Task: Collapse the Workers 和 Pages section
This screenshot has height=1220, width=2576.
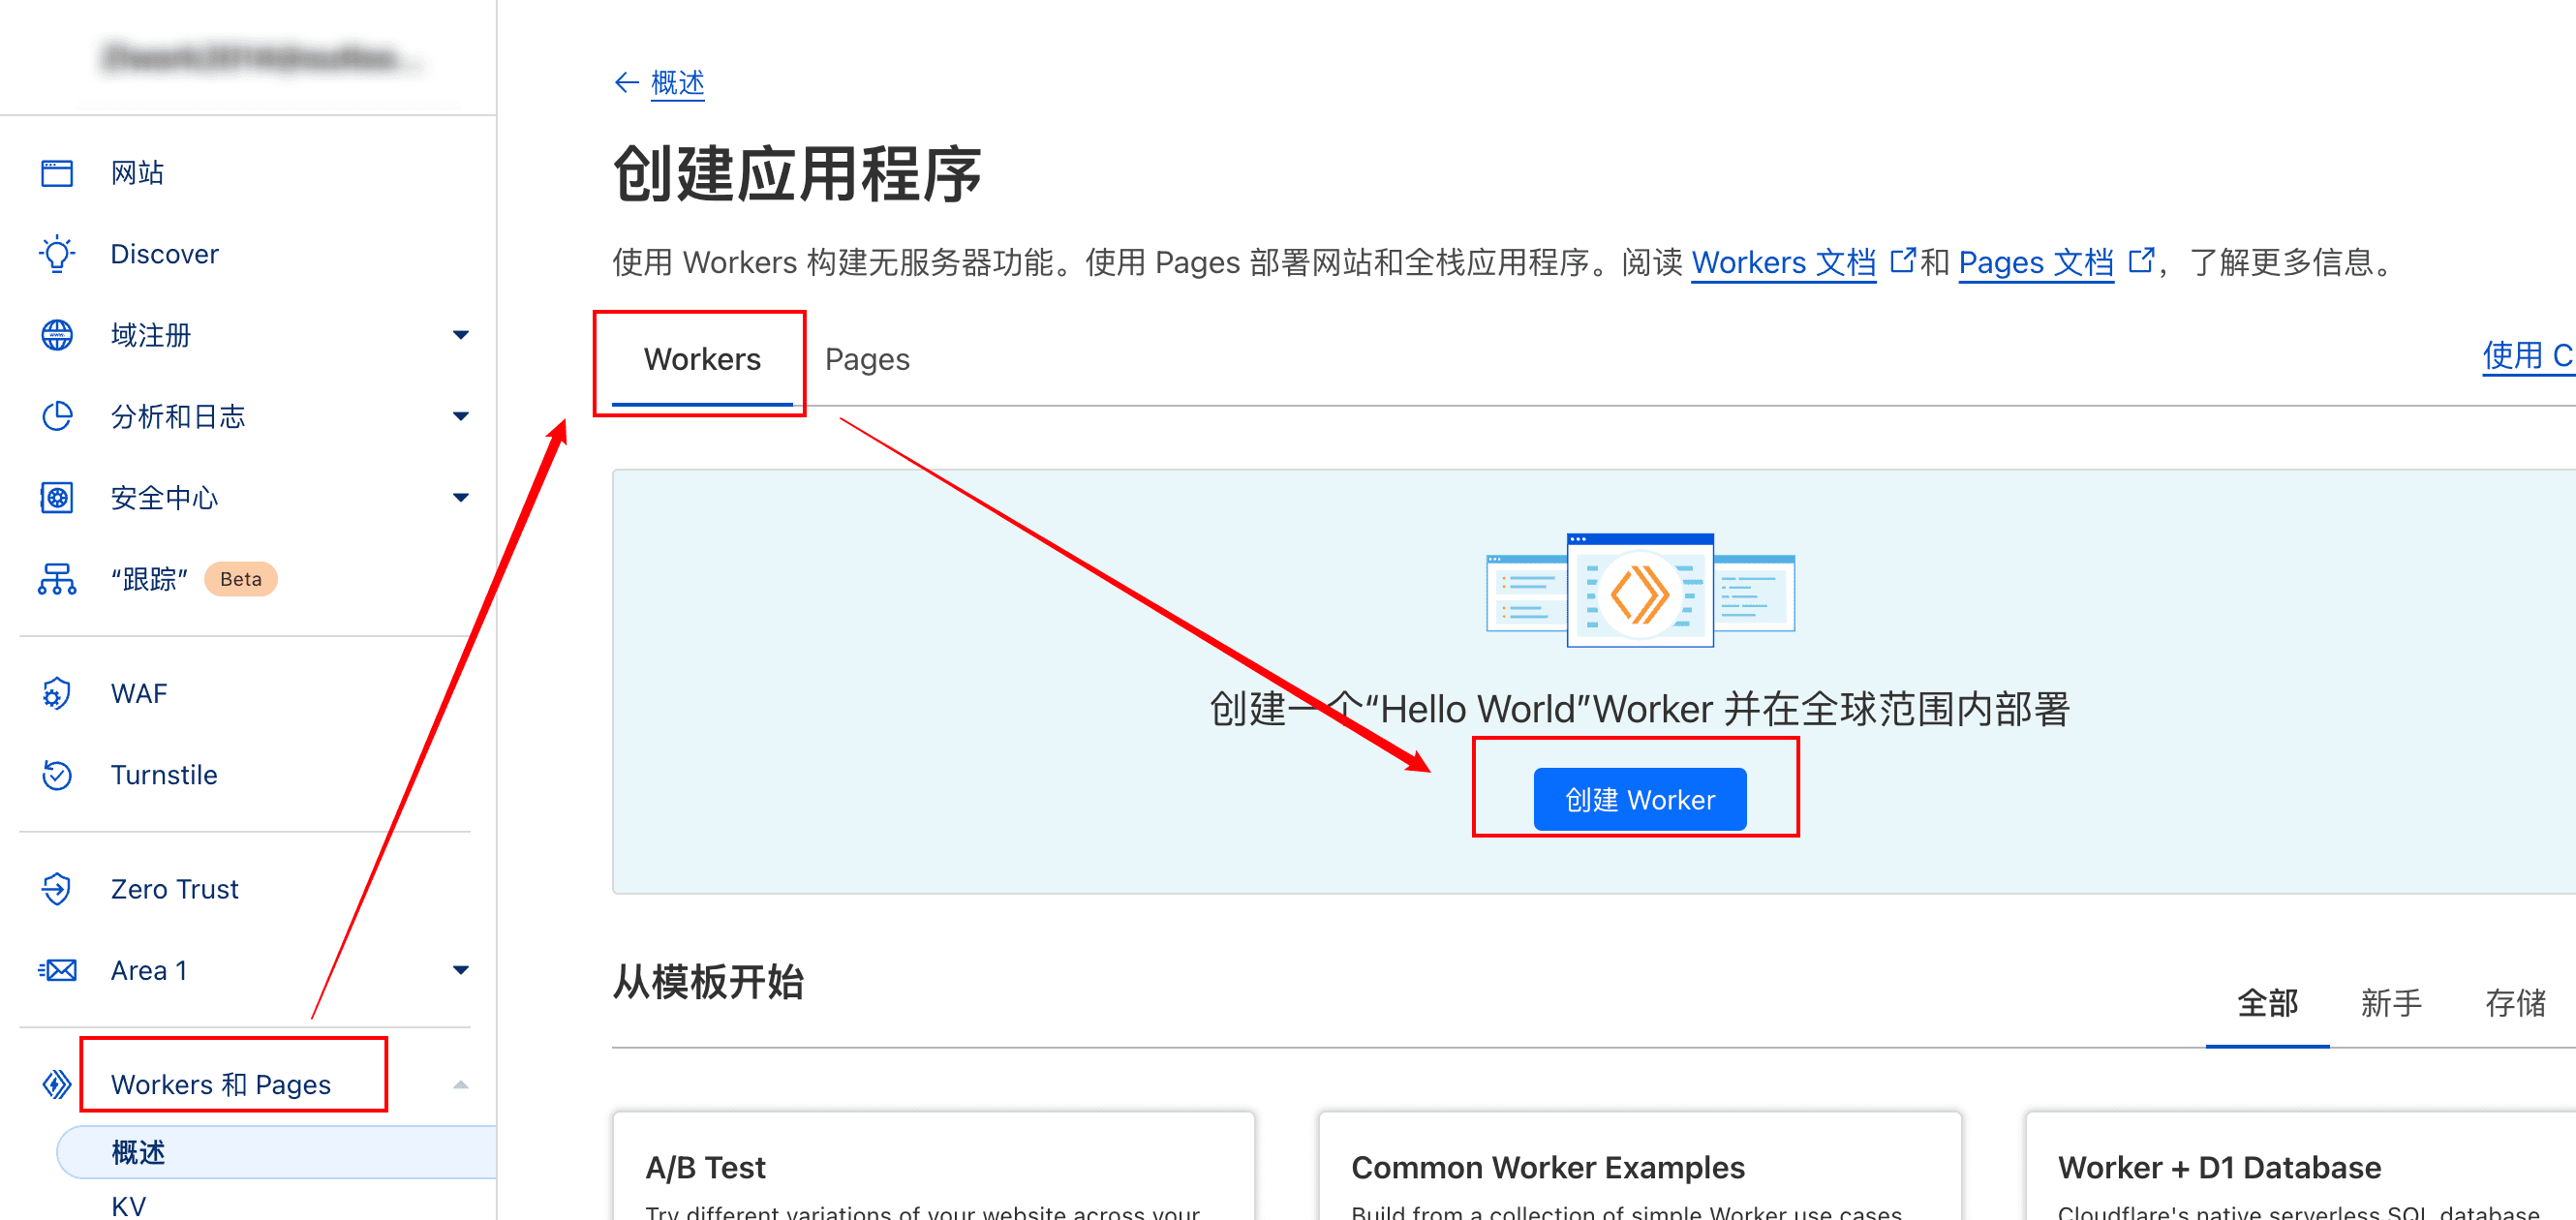Action: click(460, 1085)
